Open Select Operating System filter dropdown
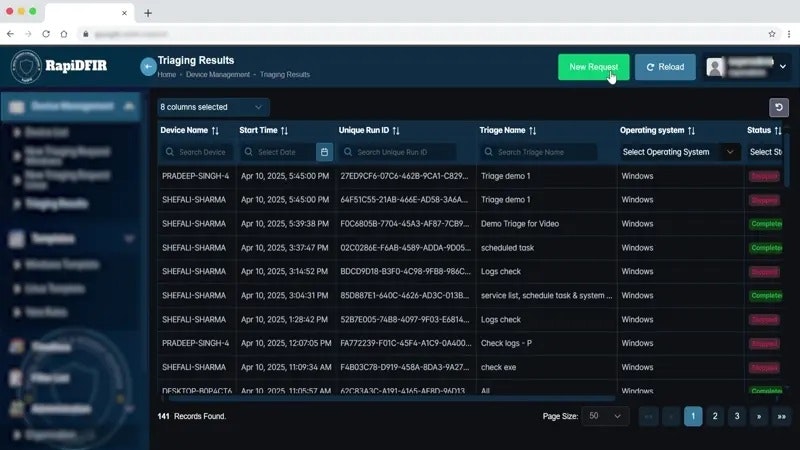 [680, 152]
